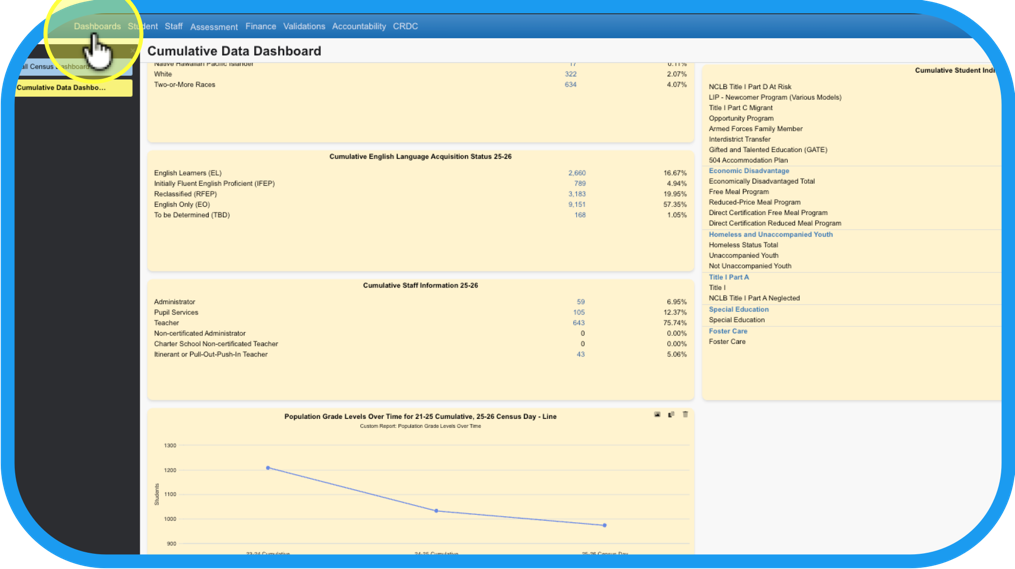Click the Reclassified (RFEP) count 3,183
The height and width of the screenshot is (569, 1015).
577,194
